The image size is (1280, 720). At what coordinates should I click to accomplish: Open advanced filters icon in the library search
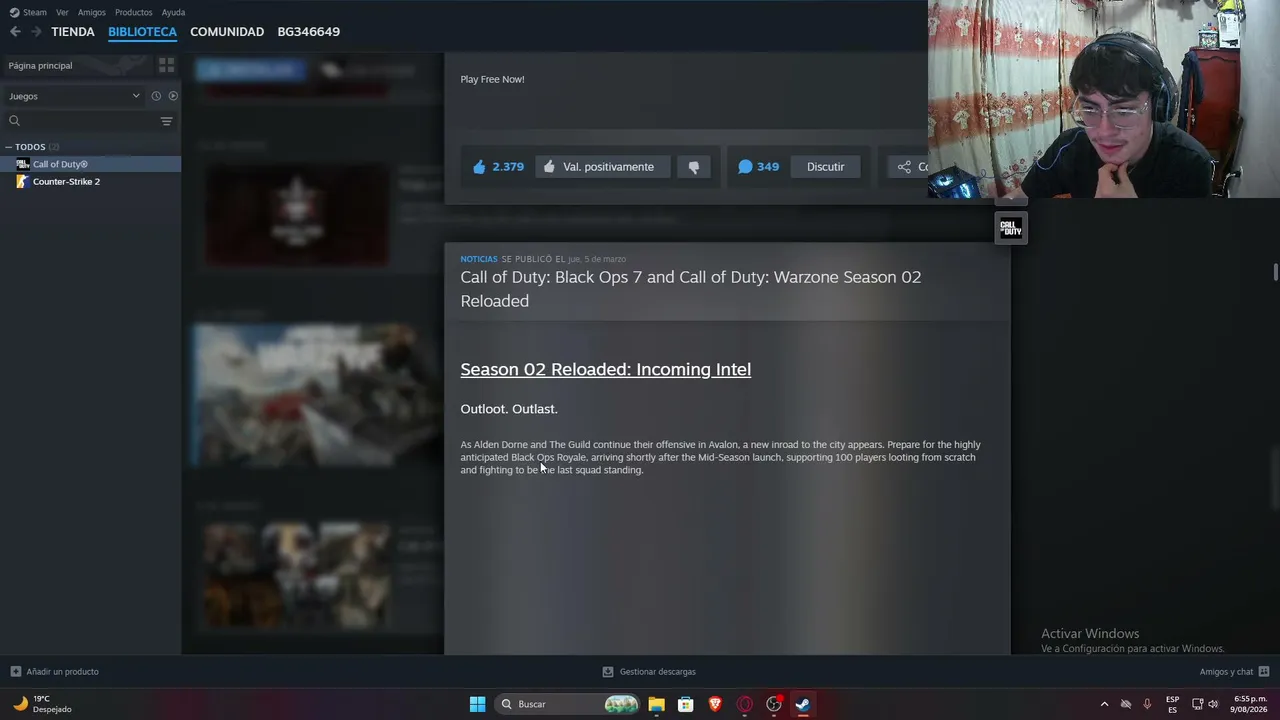point(167,121)
